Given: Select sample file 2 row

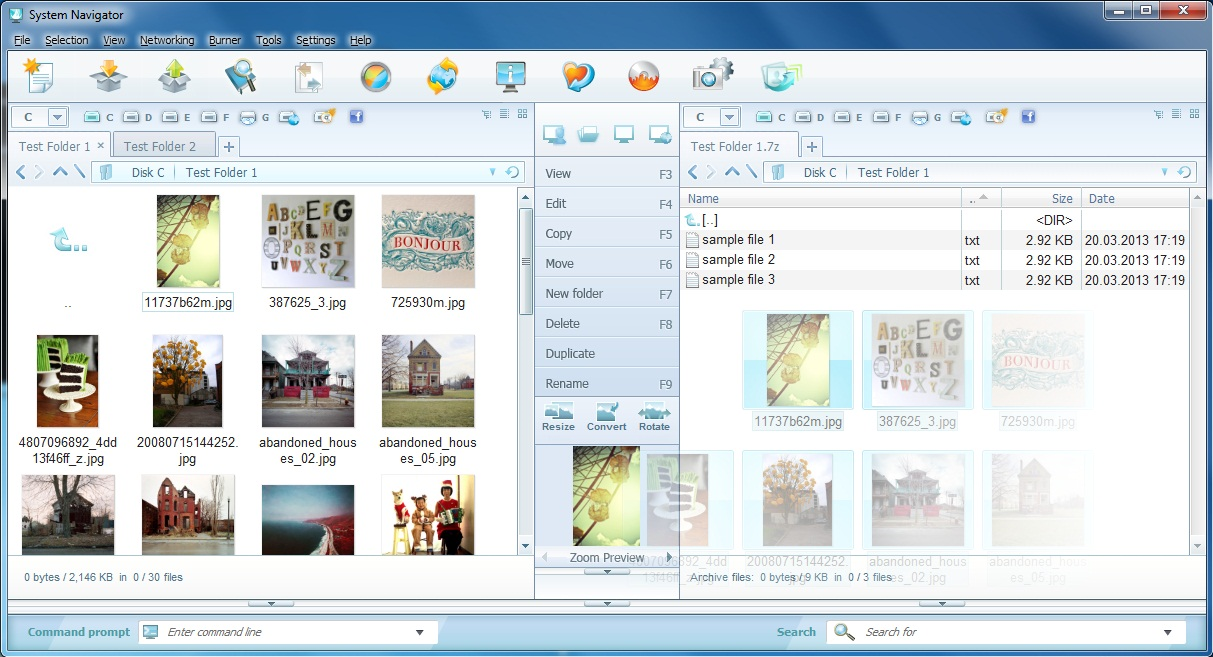Looking at the screenshot, I should pos(937,260).
